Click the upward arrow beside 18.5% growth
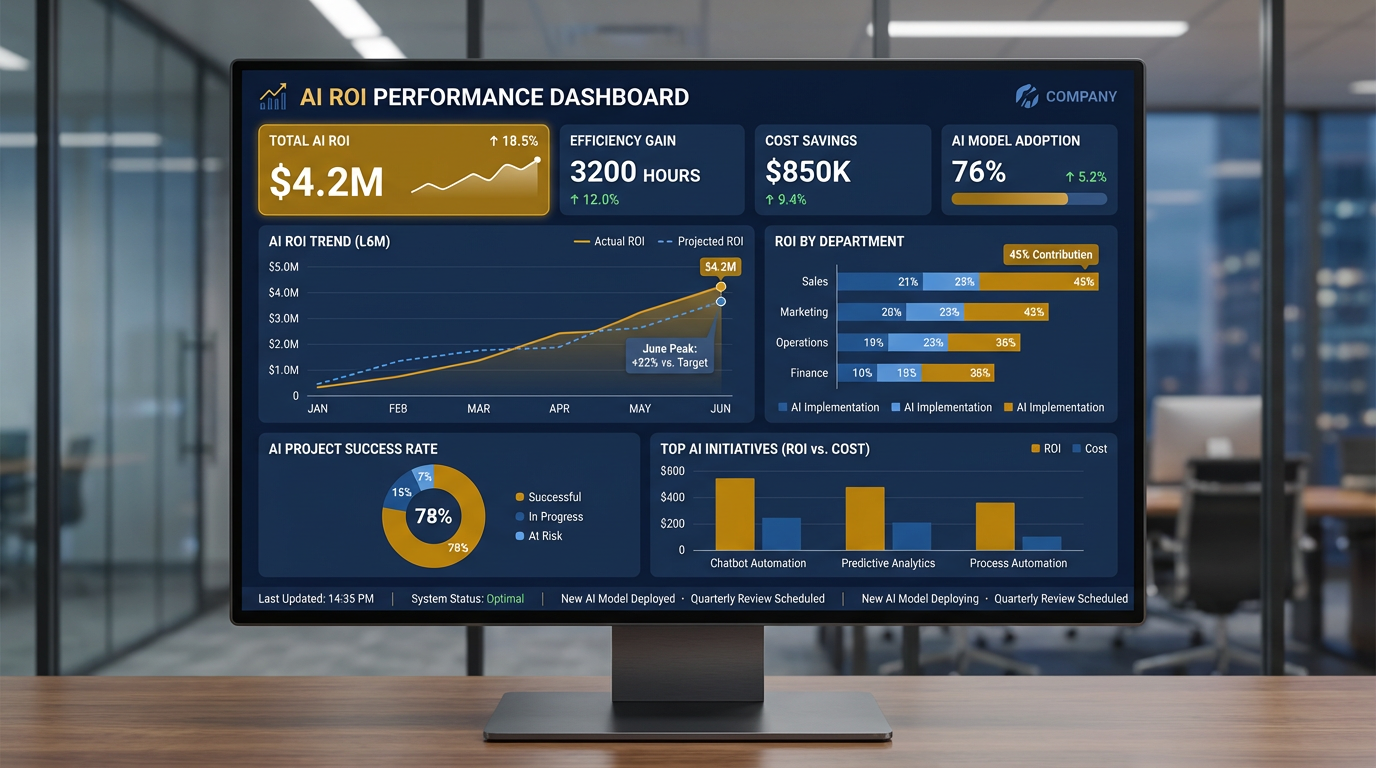The width and height of the screenshot is (1376, 768). pos(492,141)
